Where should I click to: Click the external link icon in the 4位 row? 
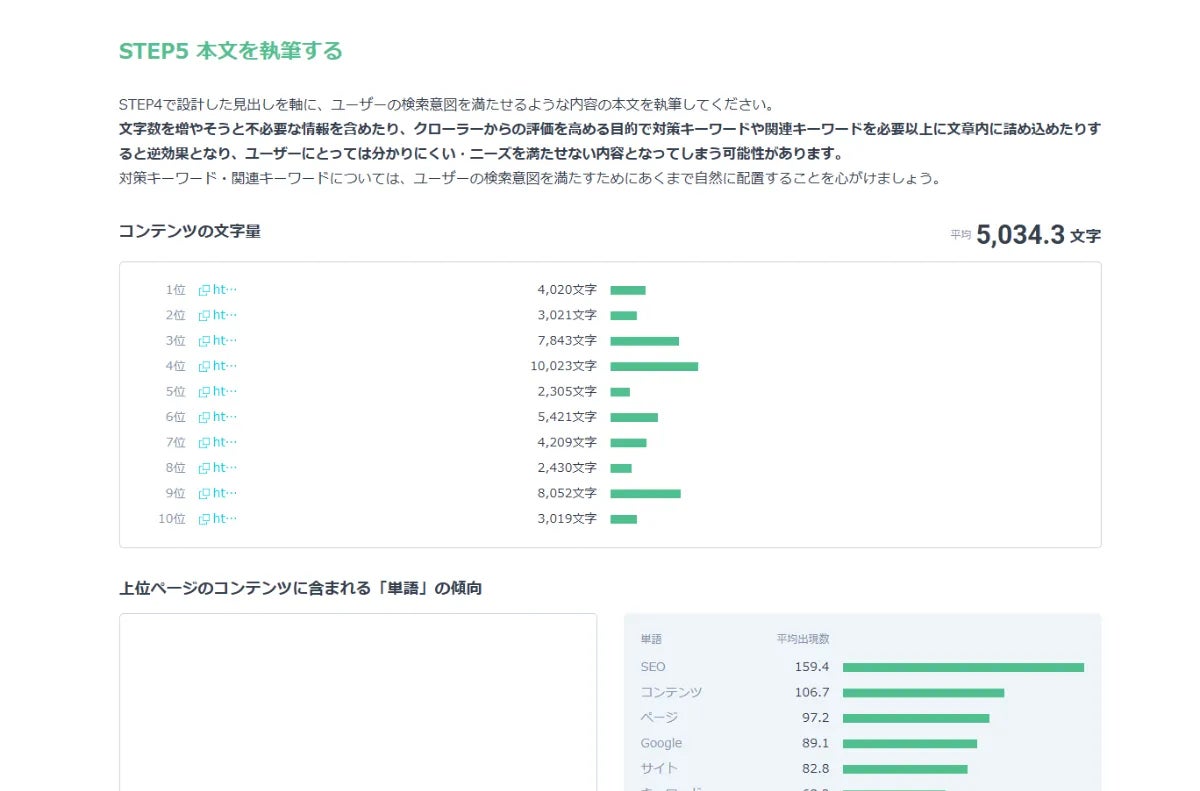click(204, 366)
